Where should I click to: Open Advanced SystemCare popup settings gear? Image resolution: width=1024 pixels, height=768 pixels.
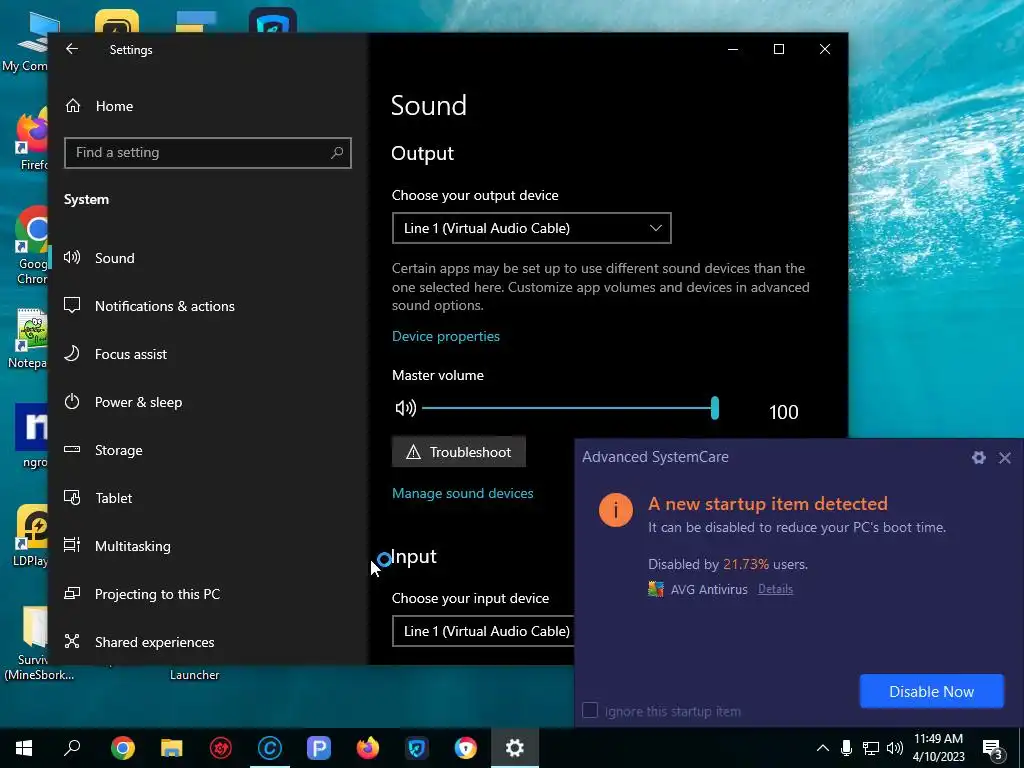point(978,458)
